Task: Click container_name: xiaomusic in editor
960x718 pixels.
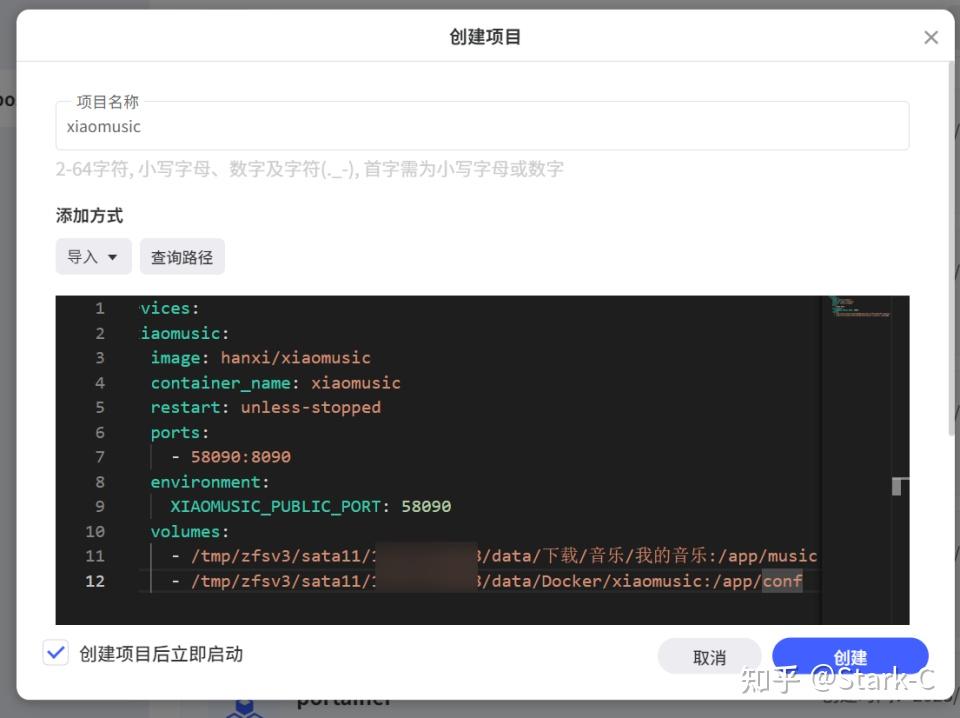Action: [276, 382]
